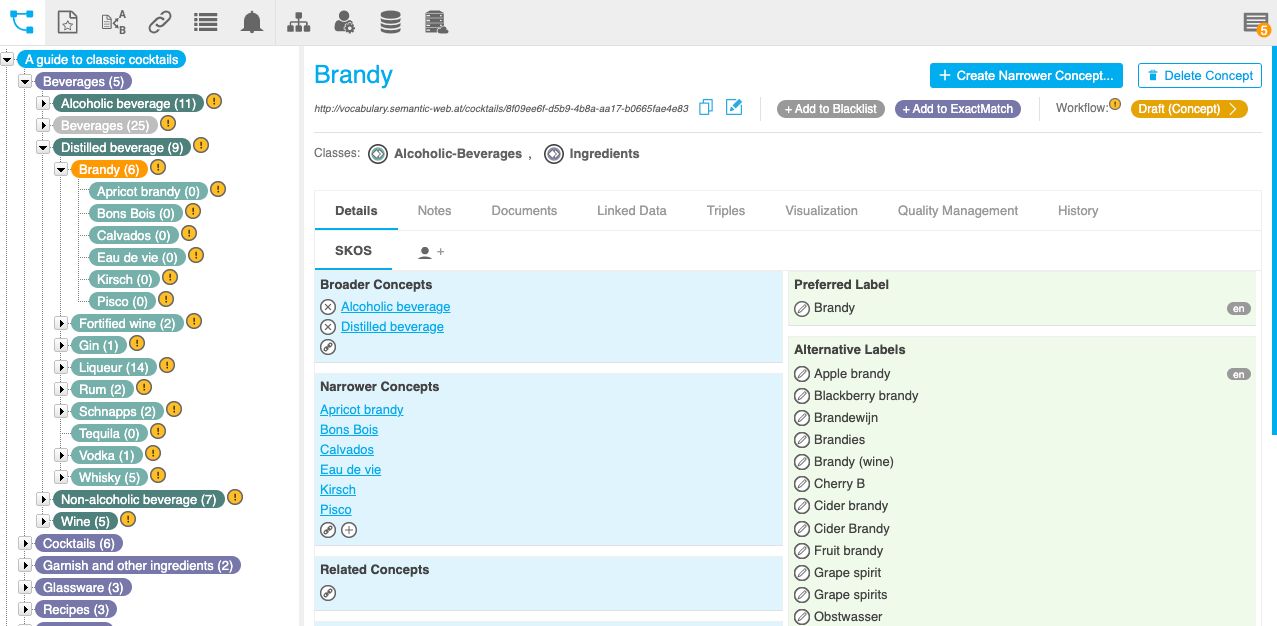The image size is (1277, 626).
Task: Select the database toolbar icon
Action: click(390, 21)
